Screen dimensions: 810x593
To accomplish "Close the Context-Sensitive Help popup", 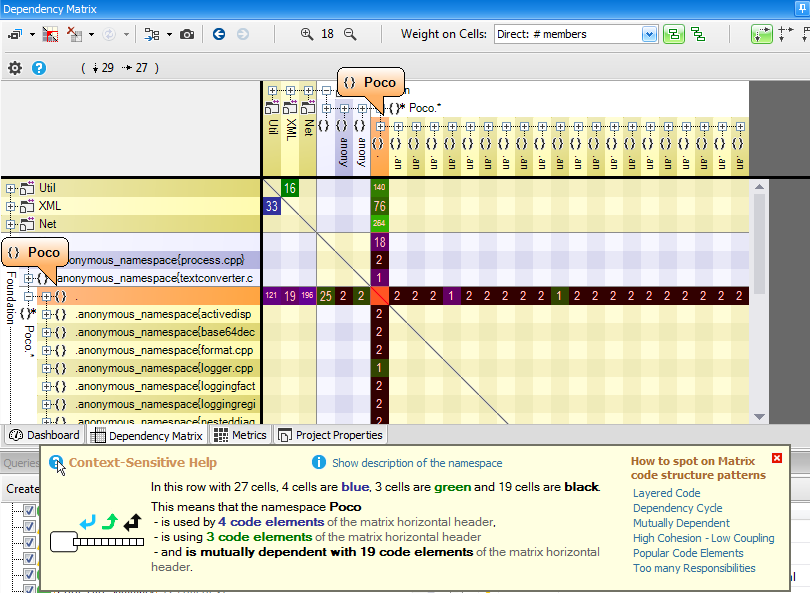I will point(777,459).
